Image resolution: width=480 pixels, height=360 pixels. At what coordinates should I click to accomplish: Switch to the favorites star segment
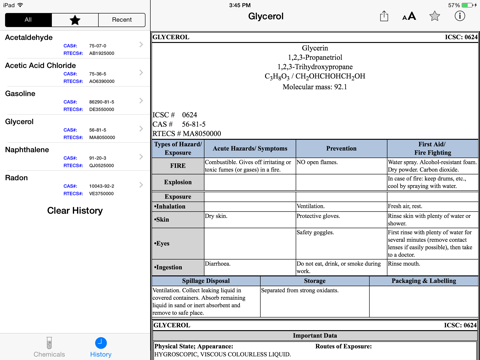coord(75,20)
